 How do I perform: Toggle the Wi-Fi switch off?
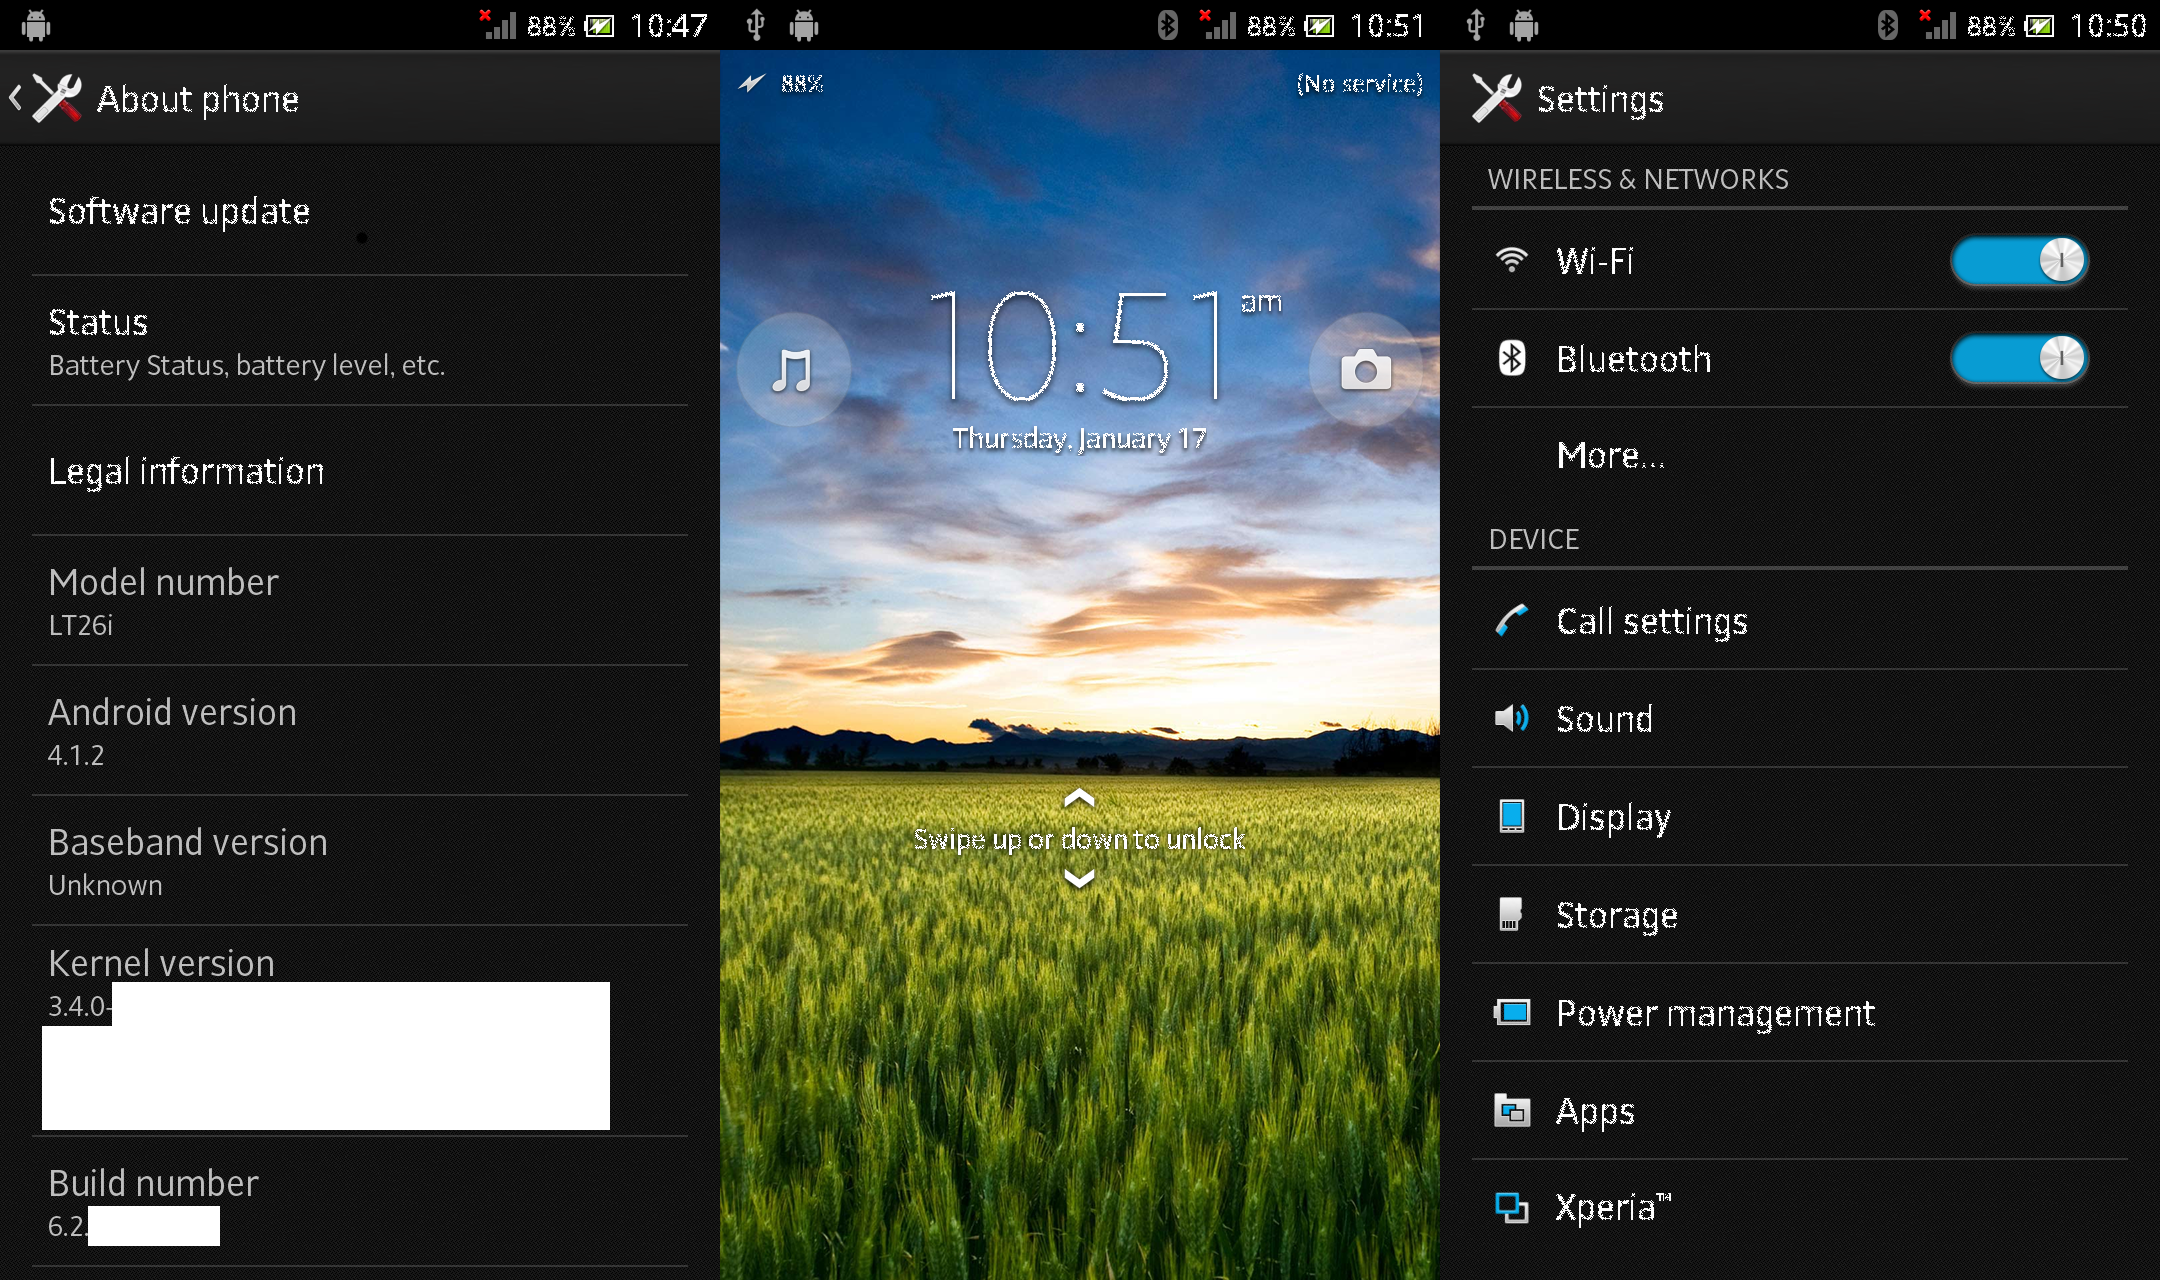[x=2019, y=260]
